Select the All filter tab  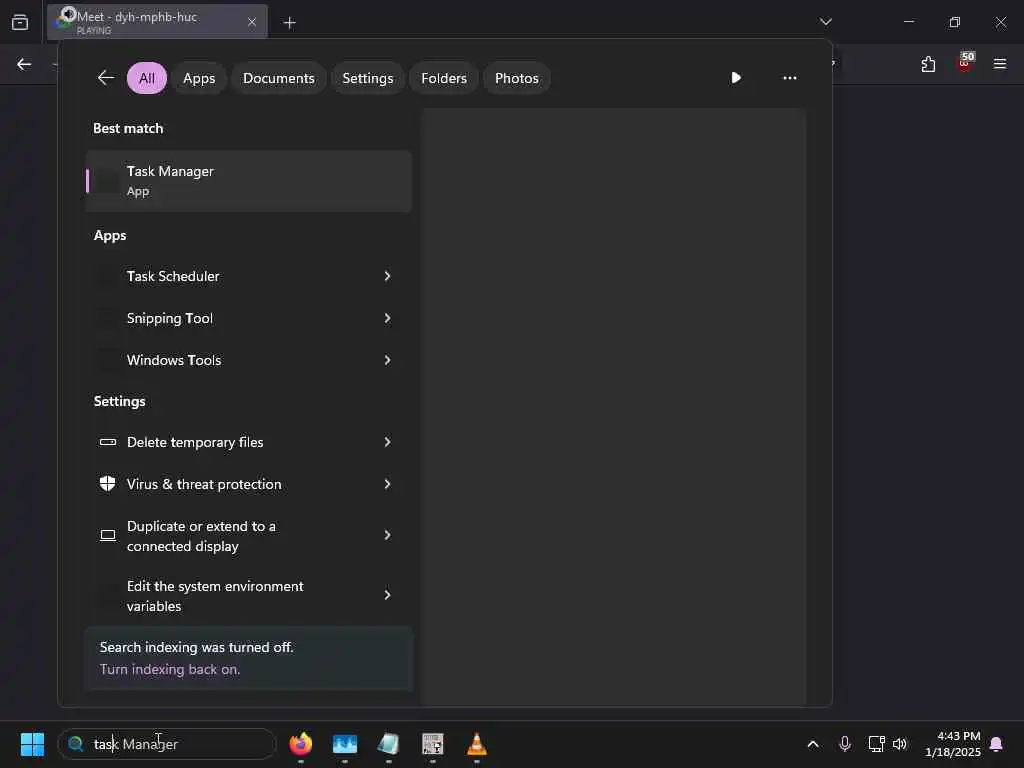147,78
